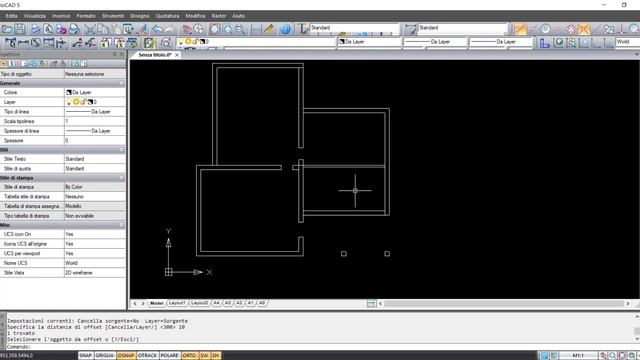Screen dimensions: 640x360
Task: Open the Quotatura menu
Action: point(167,16)
